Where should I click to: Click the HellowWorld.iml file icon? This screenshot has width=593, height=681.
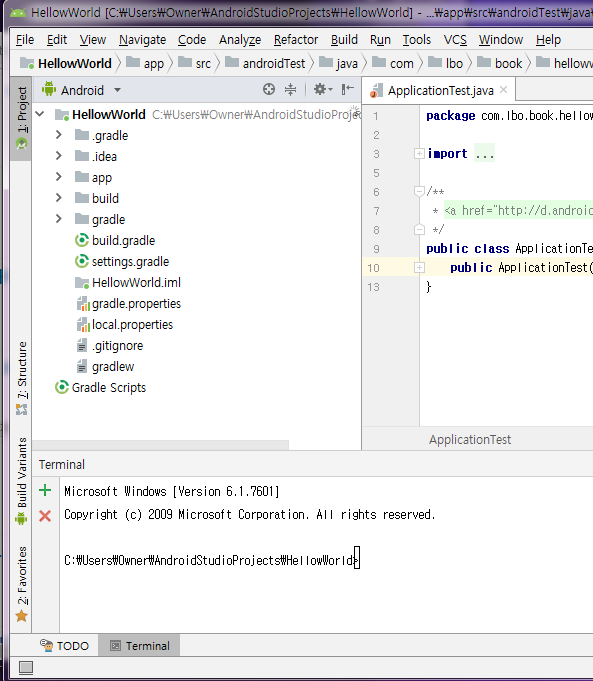tap(82, 283)
